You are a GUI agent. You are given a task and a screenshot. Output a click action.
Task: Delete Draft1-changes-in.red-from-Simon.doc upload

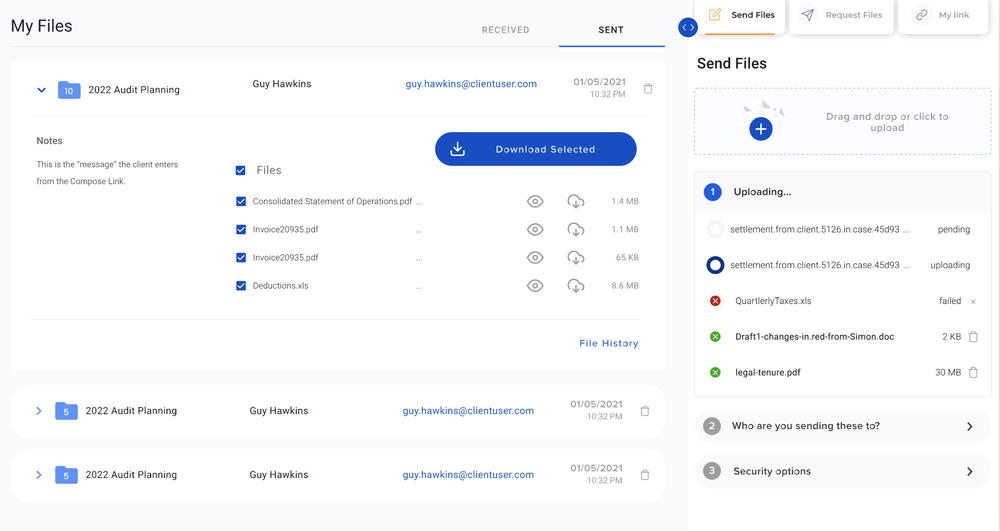point(973,337)
